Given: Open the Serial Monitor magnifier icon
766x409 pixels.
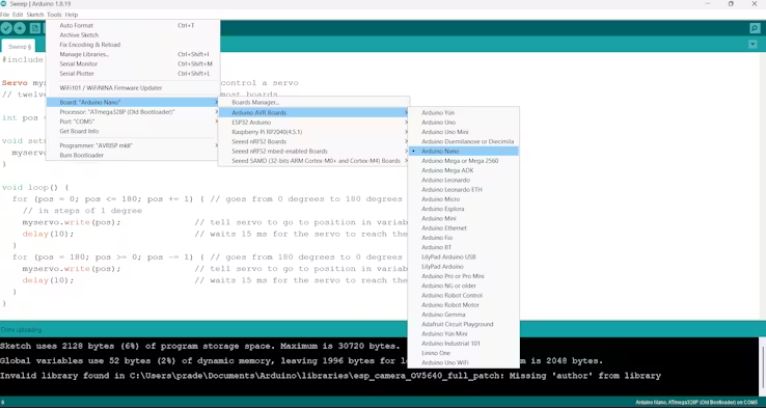Looking at the screenshot, I should pos(755,28).
